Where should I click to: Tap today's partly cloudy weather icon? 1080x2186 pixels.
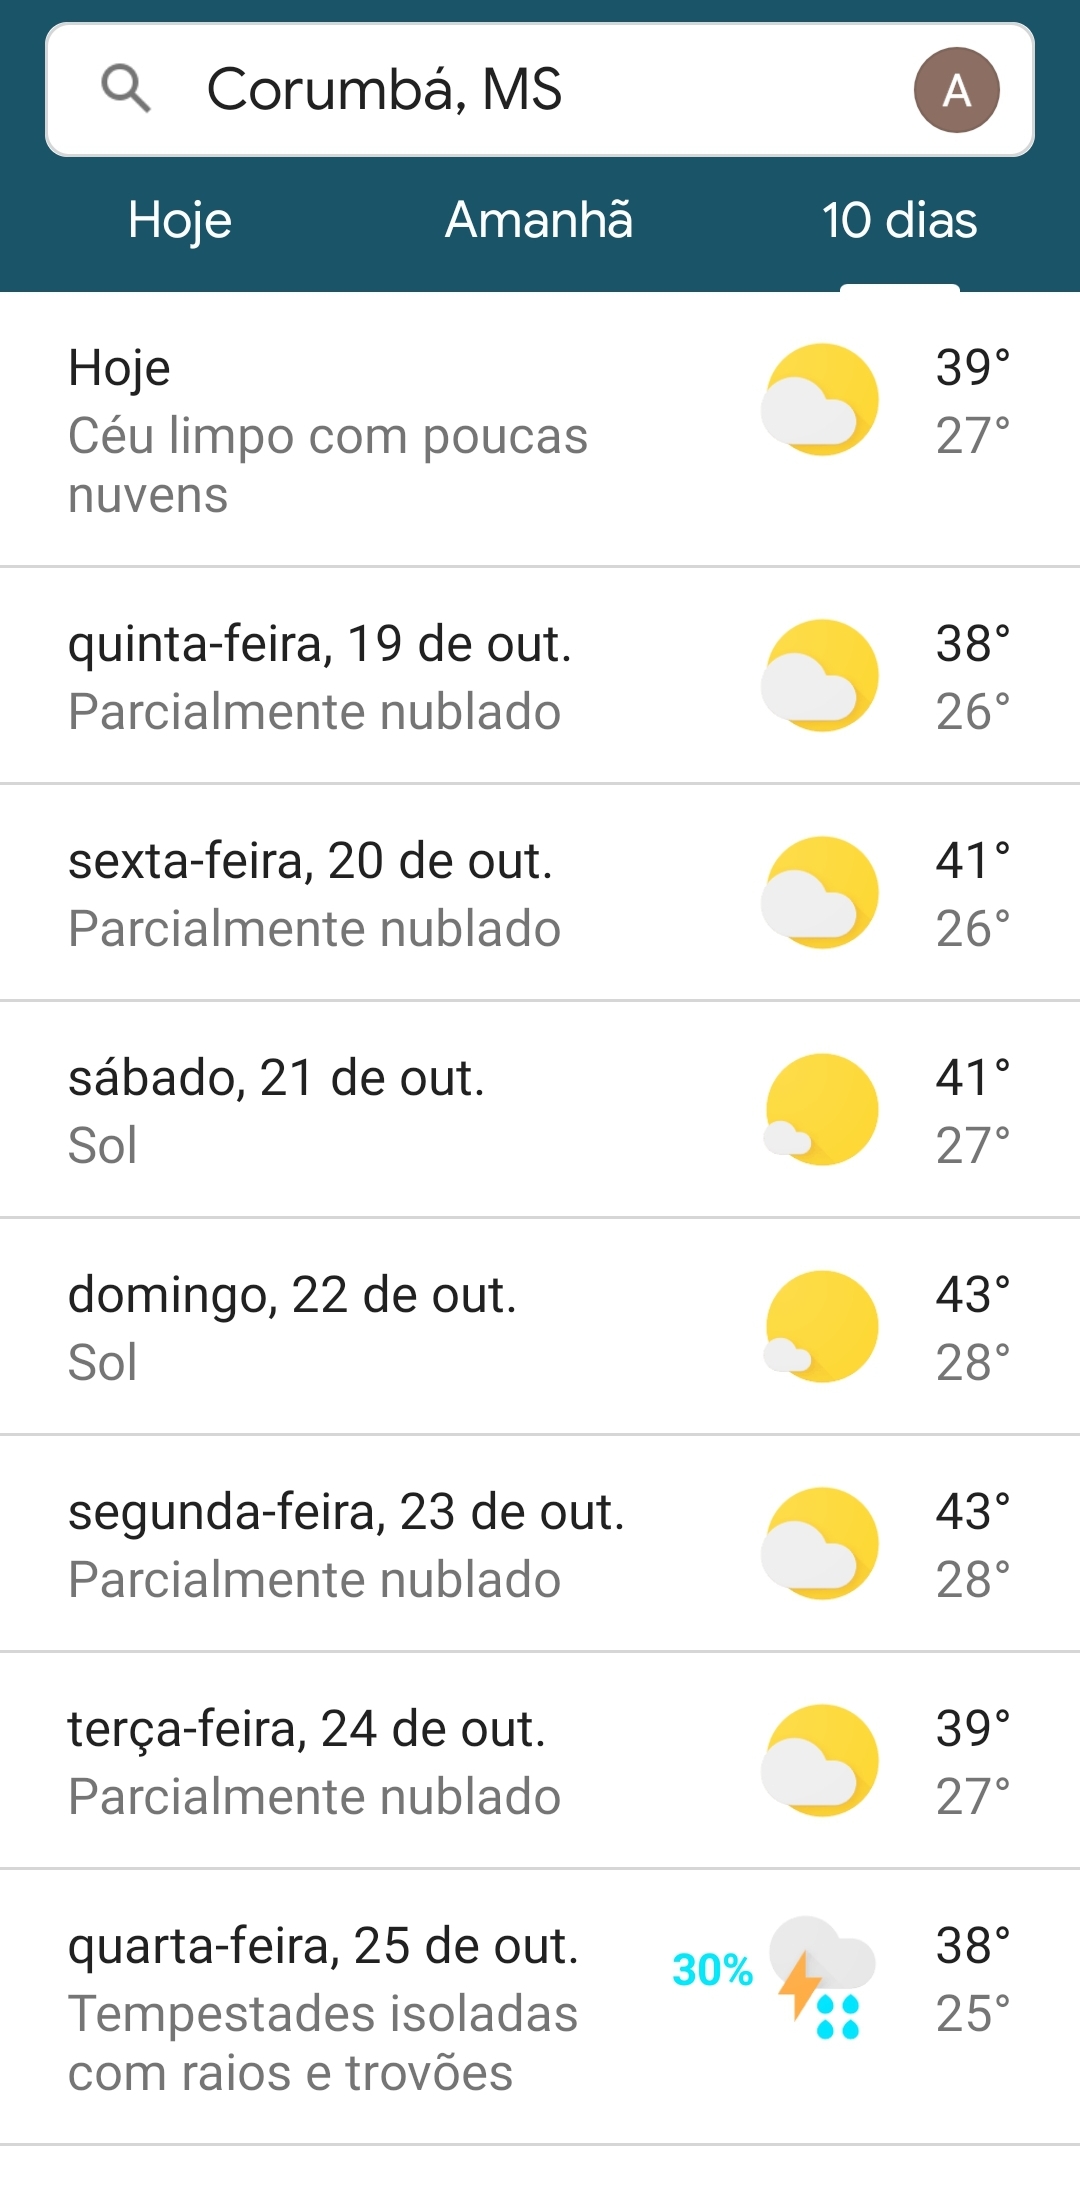(820, 400)
